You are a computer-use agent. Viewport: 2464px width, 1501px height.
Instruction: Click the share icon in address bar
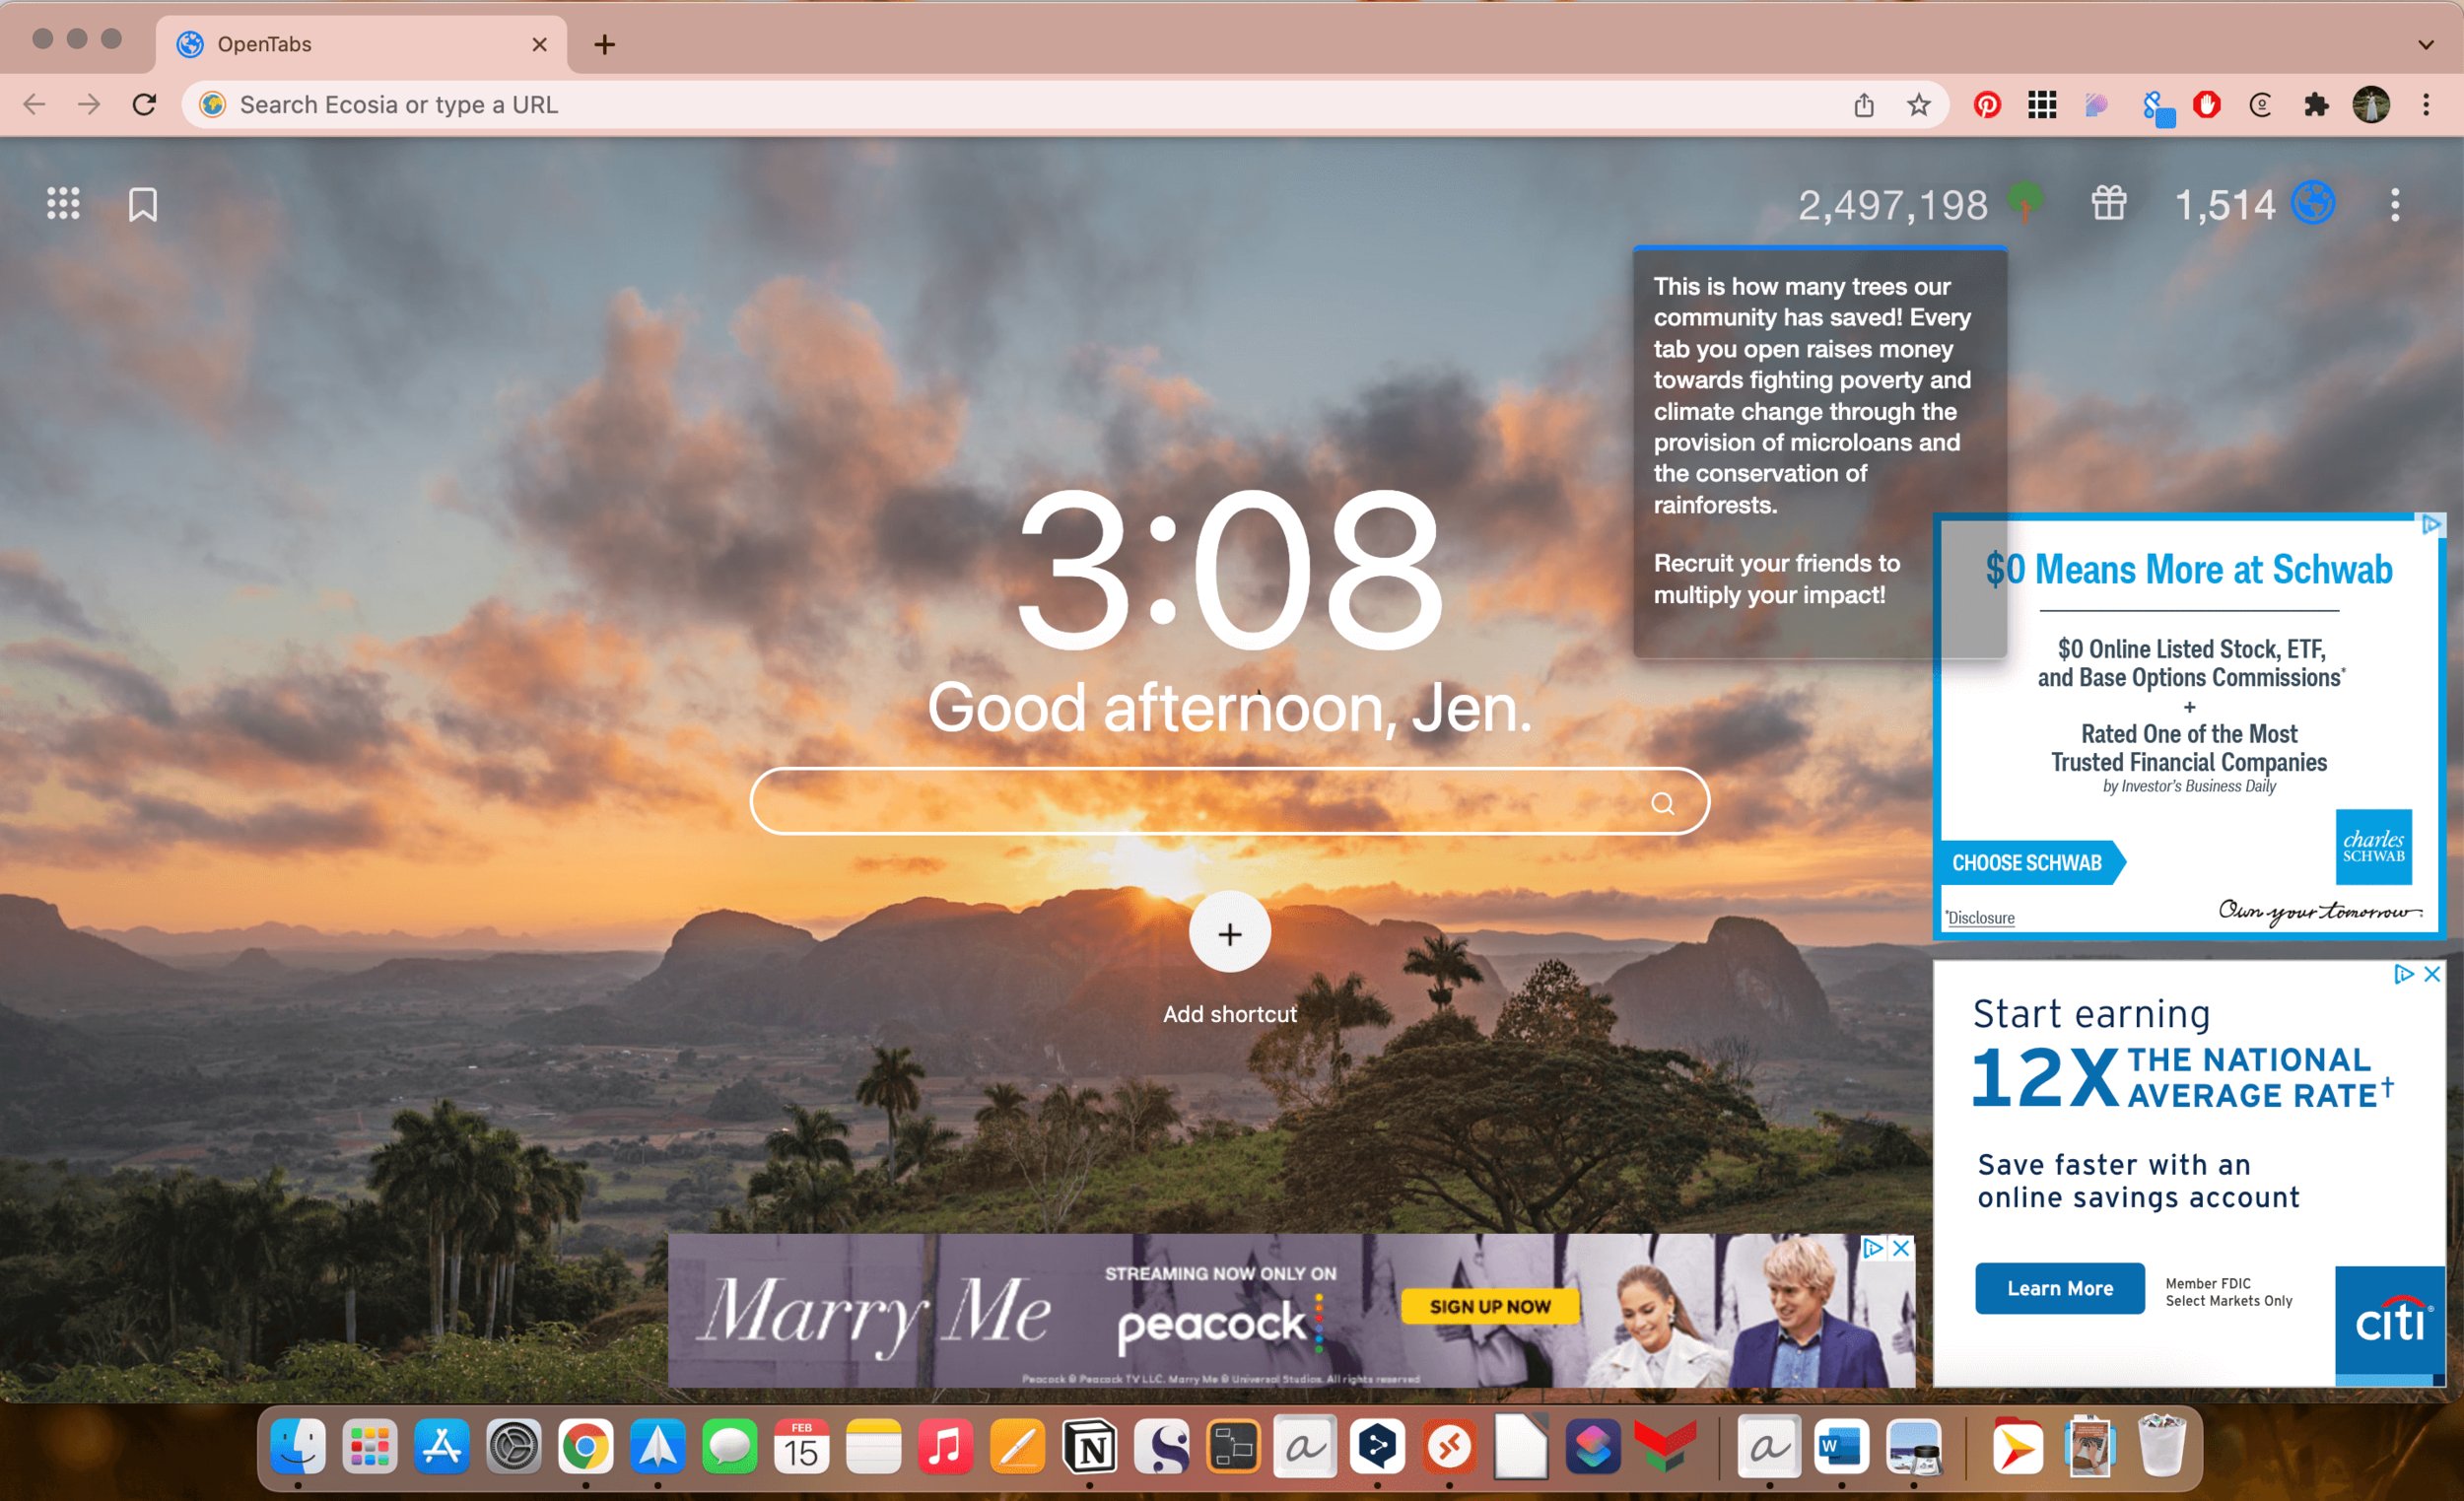(x=1864, y=105)
